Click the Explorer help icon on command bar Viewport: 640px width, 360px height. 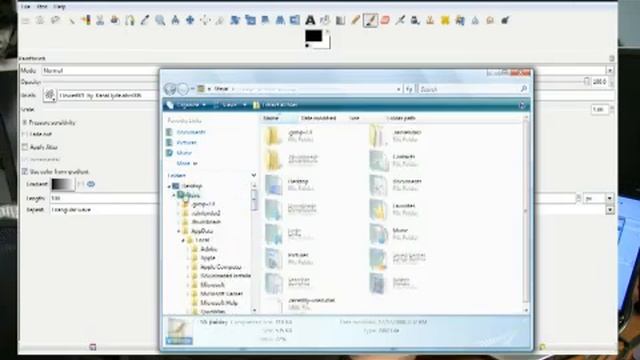pyautogui.click(x=522, y=105)
